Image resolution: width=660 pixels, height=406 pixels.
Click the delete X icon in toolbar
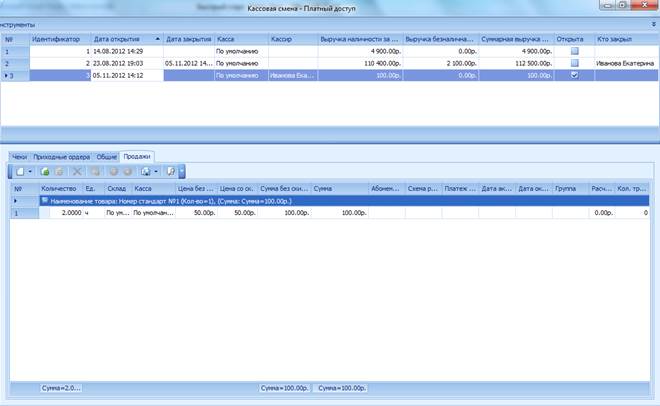[x=78, y=172]
